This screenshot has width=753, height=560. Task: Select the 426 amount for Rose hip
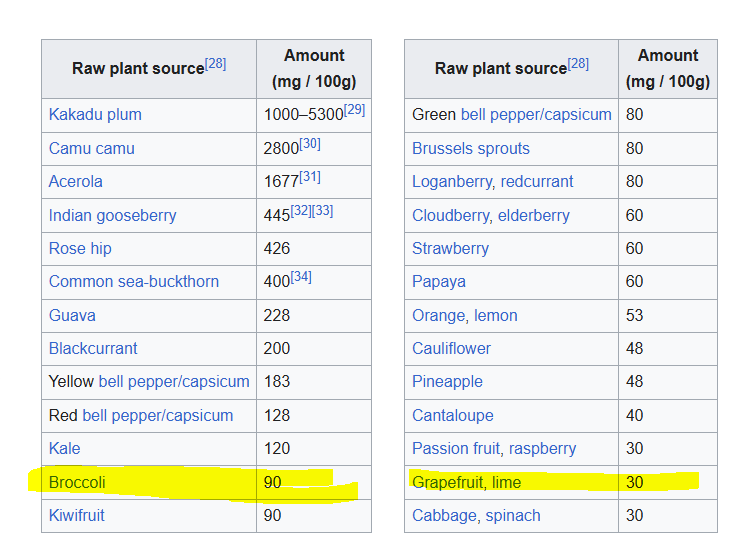277,249
